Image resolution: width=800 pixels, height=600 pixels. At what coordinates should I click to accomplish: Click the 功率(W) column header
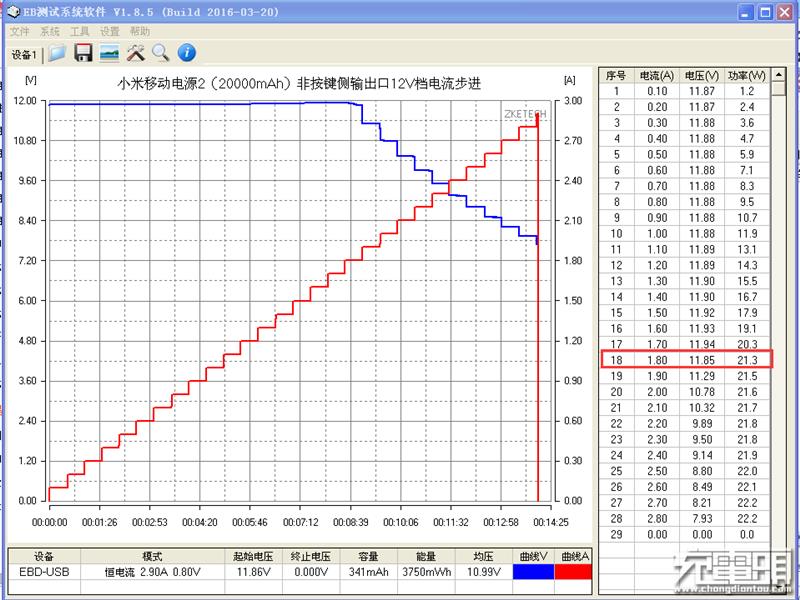point(745,75)
